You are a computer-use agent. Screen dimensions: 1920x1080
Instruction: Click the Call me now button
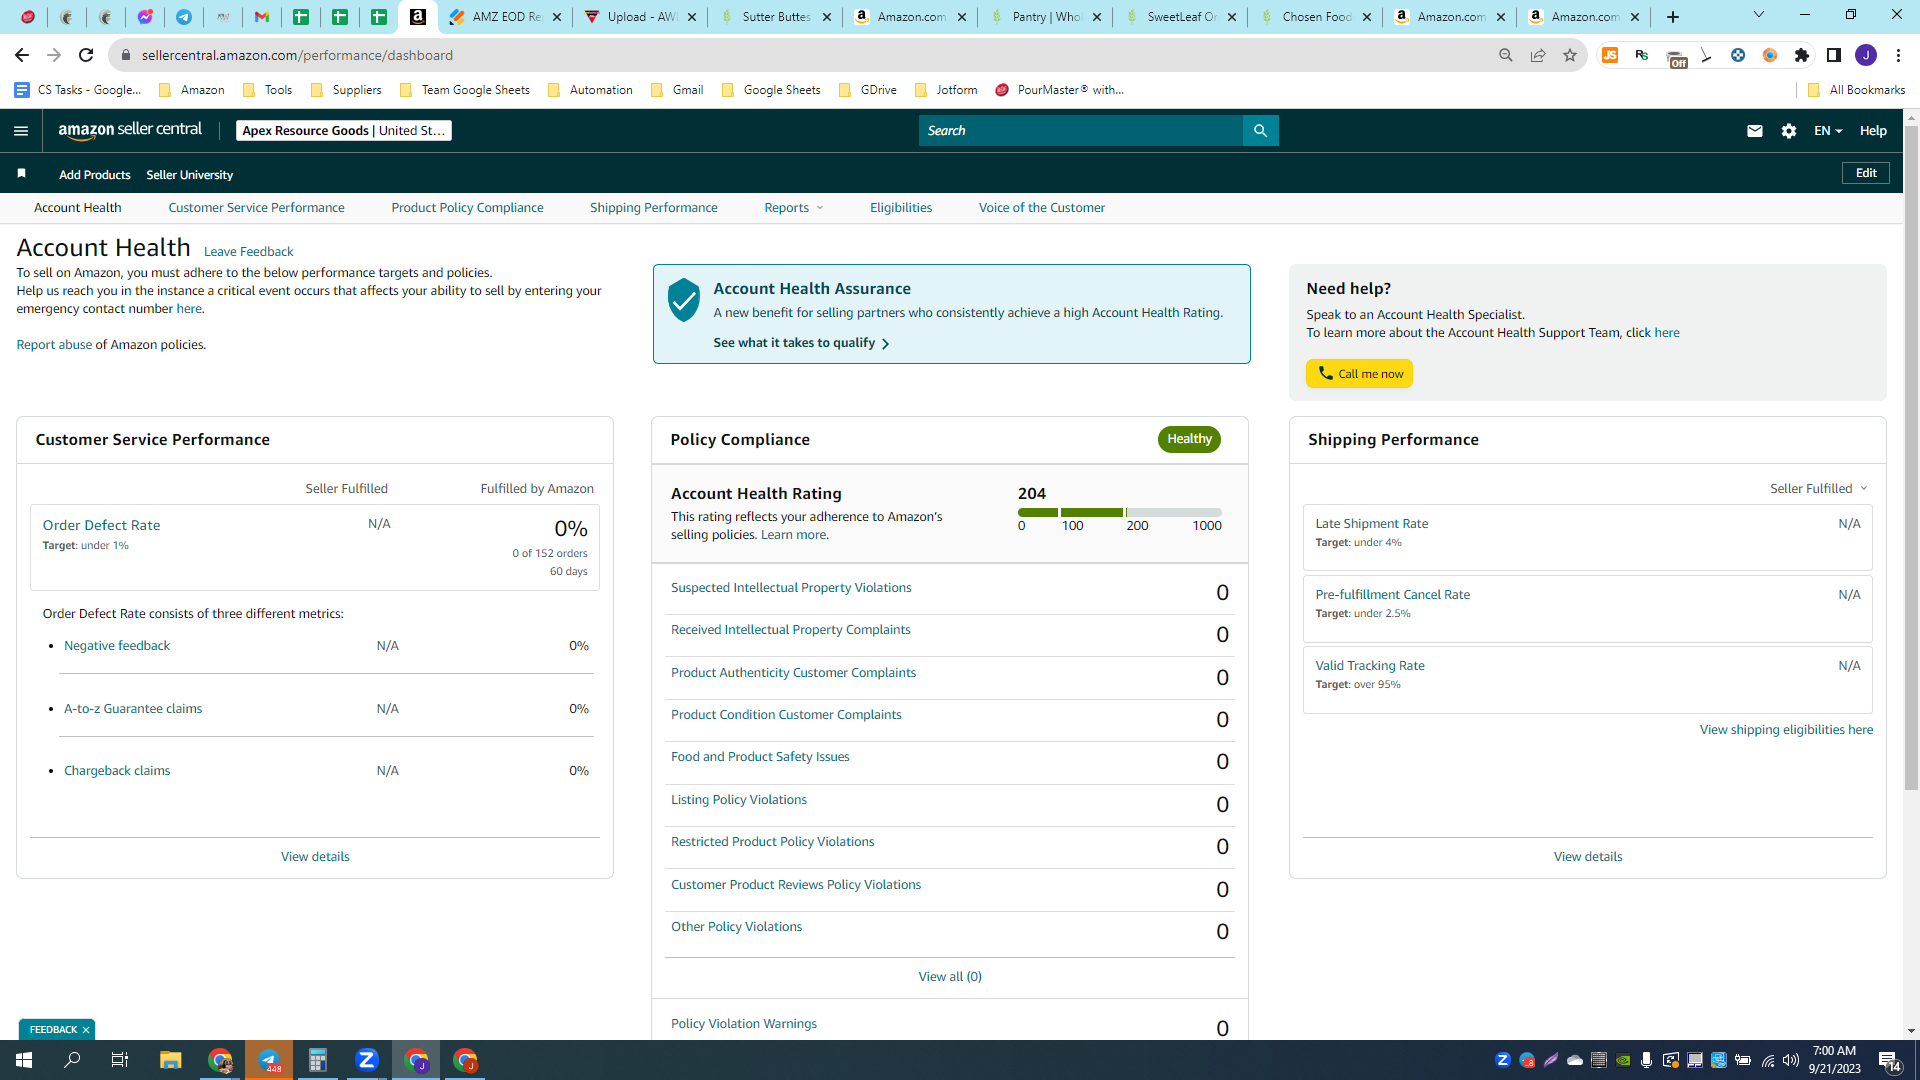(1359, 374)
